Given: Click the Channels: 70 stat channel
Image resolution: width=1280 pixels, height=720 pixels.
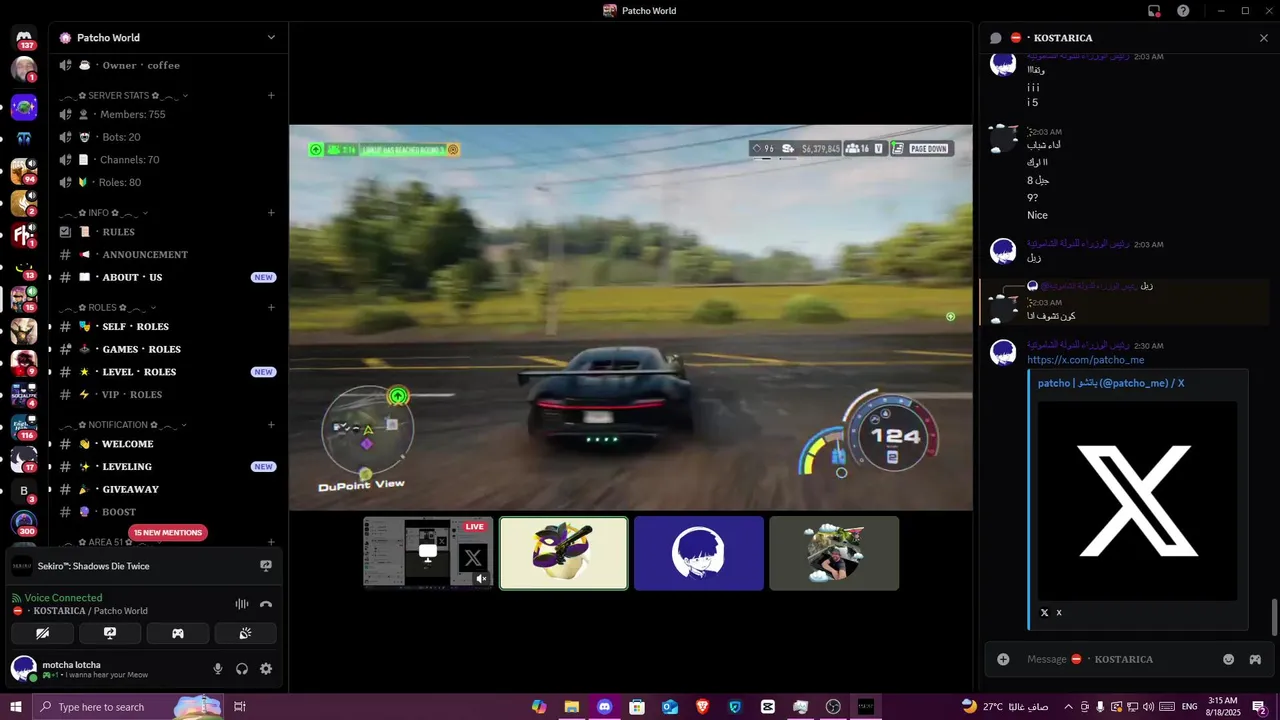Looking at the screenshot, I should click(166, 160).
